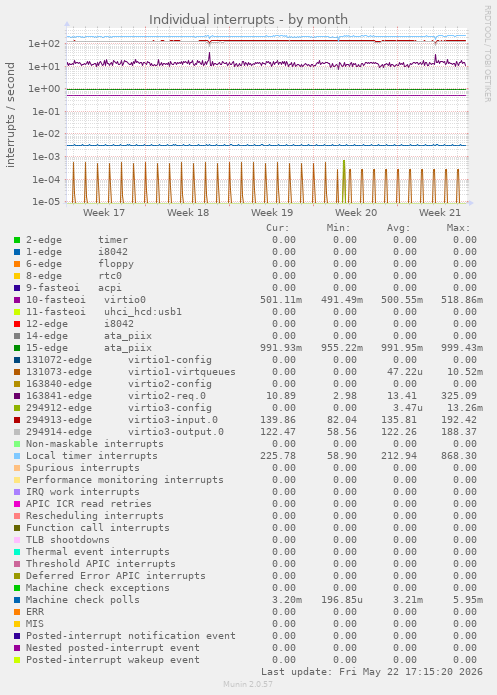Click the Week 21 x-axis label

pos(440,213)
